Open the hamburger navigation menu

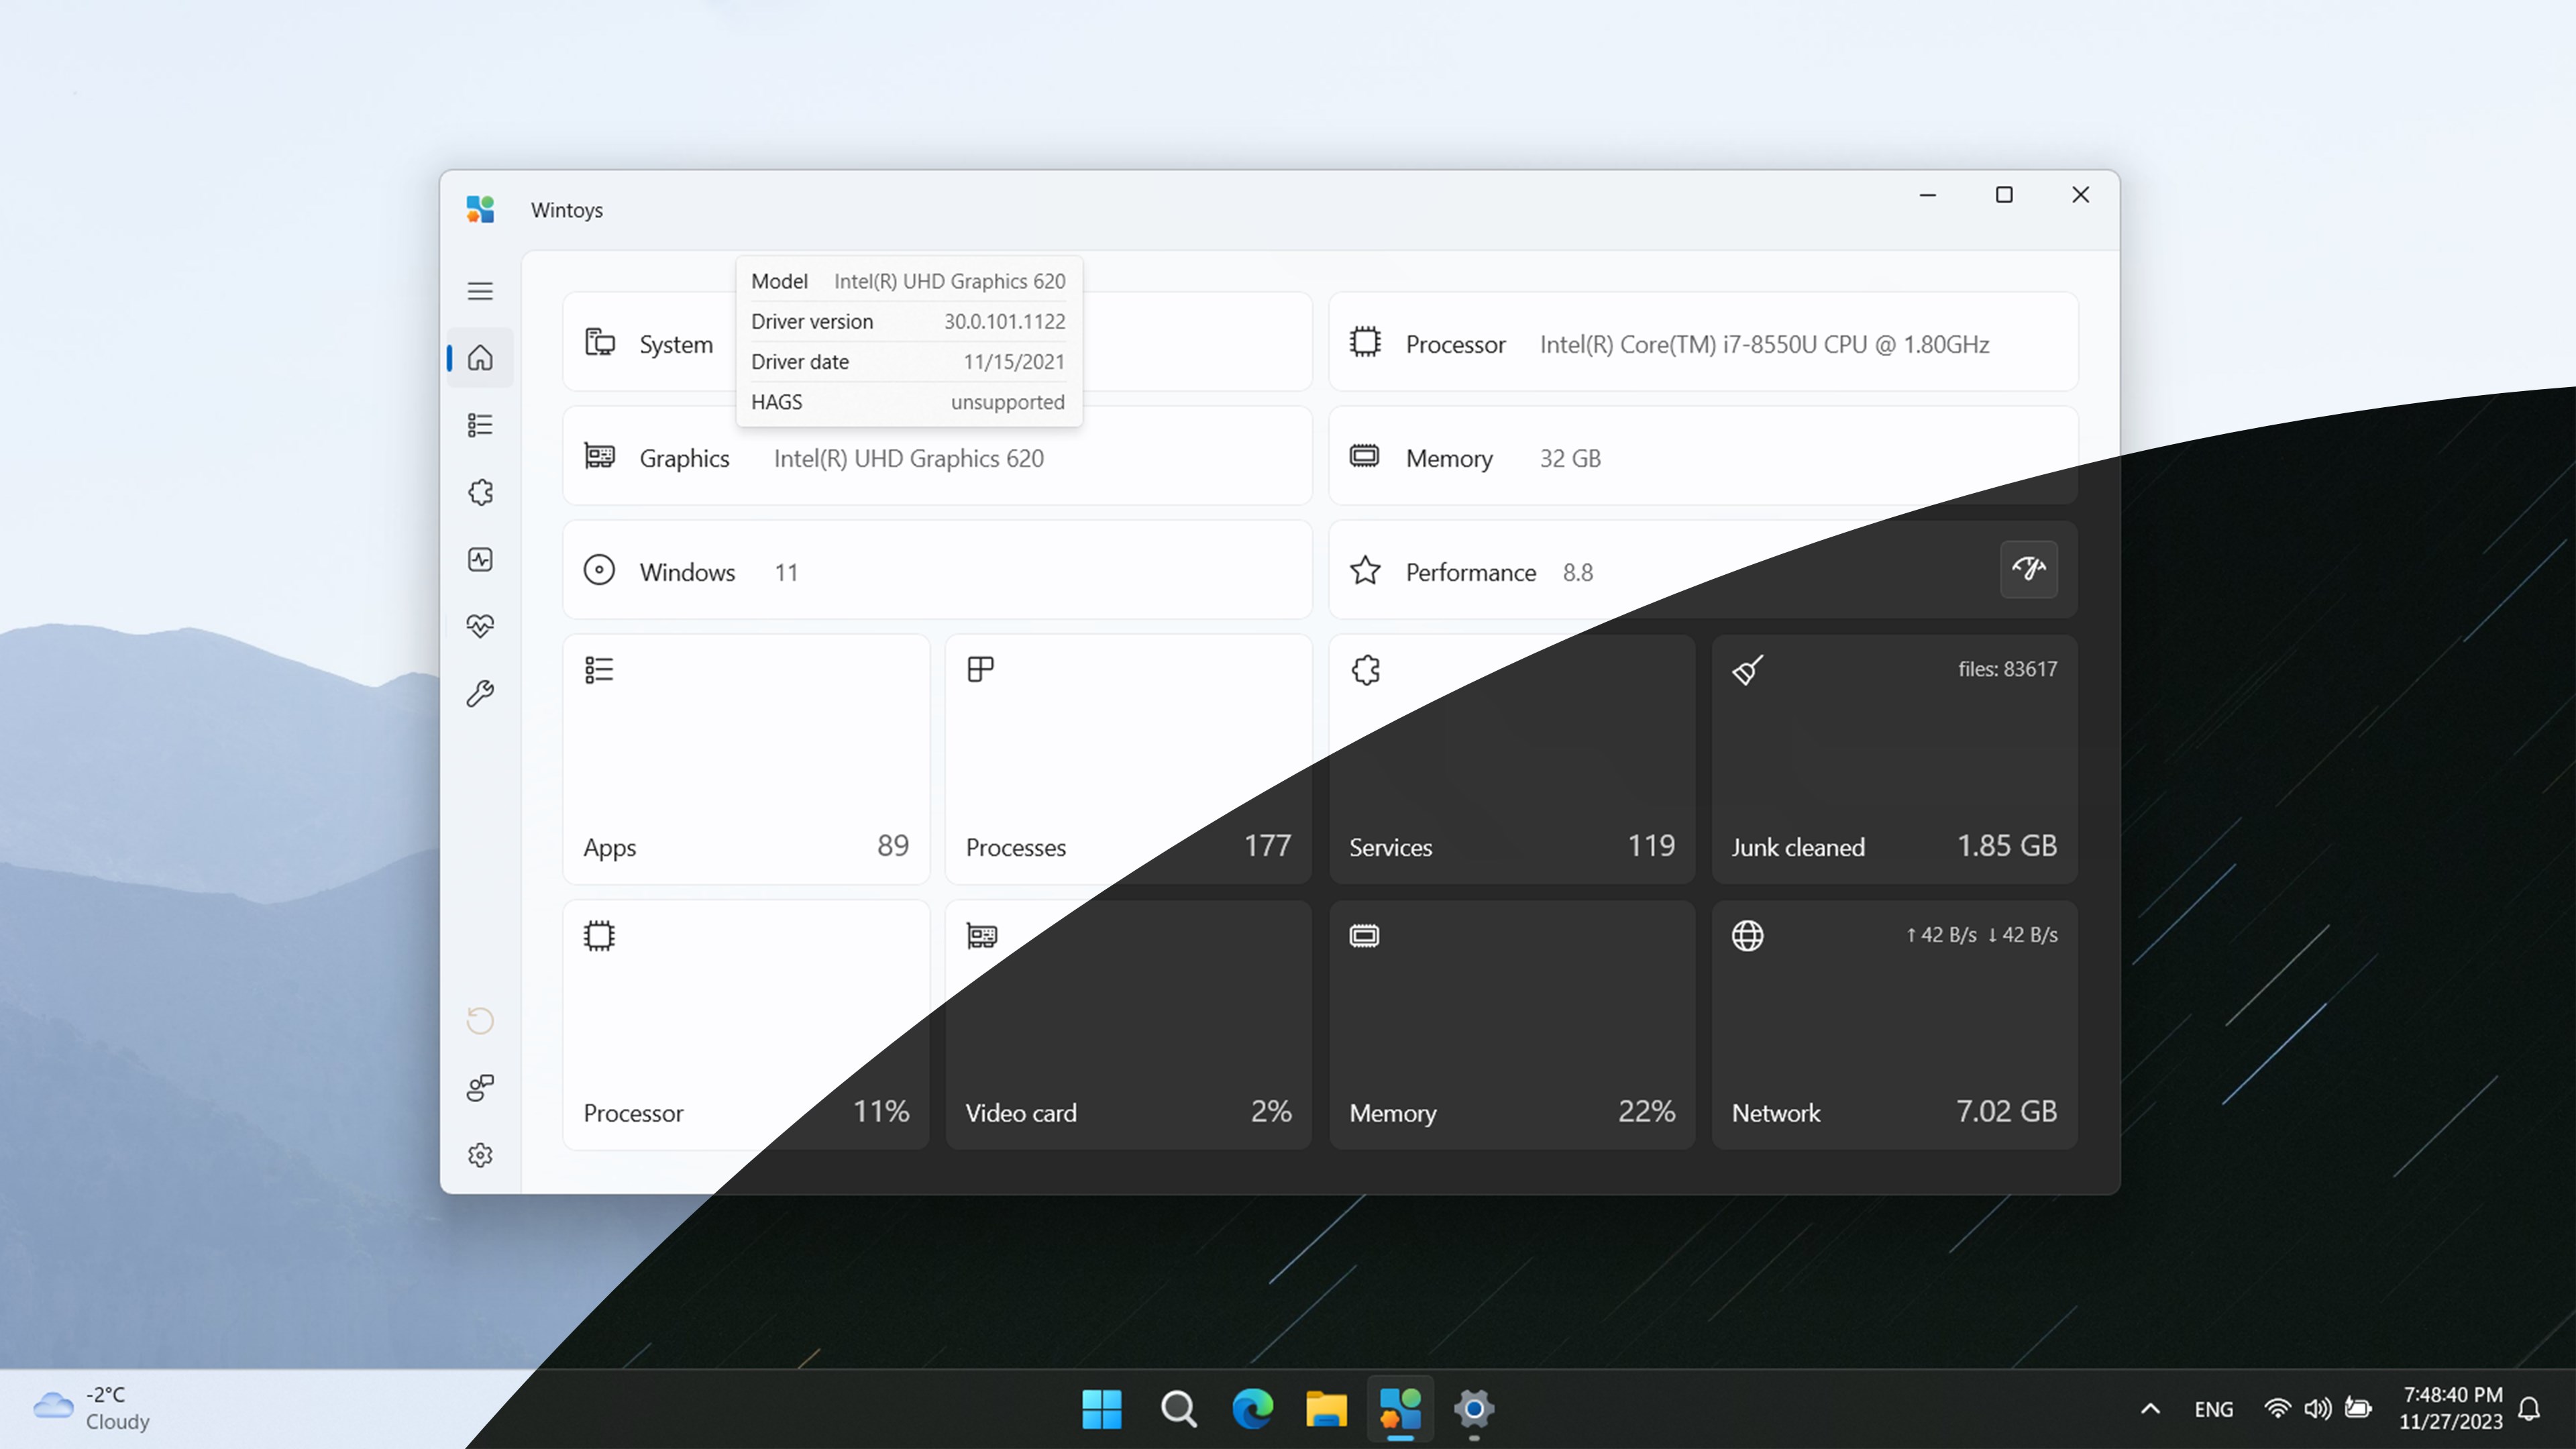(x=480, y=291)
